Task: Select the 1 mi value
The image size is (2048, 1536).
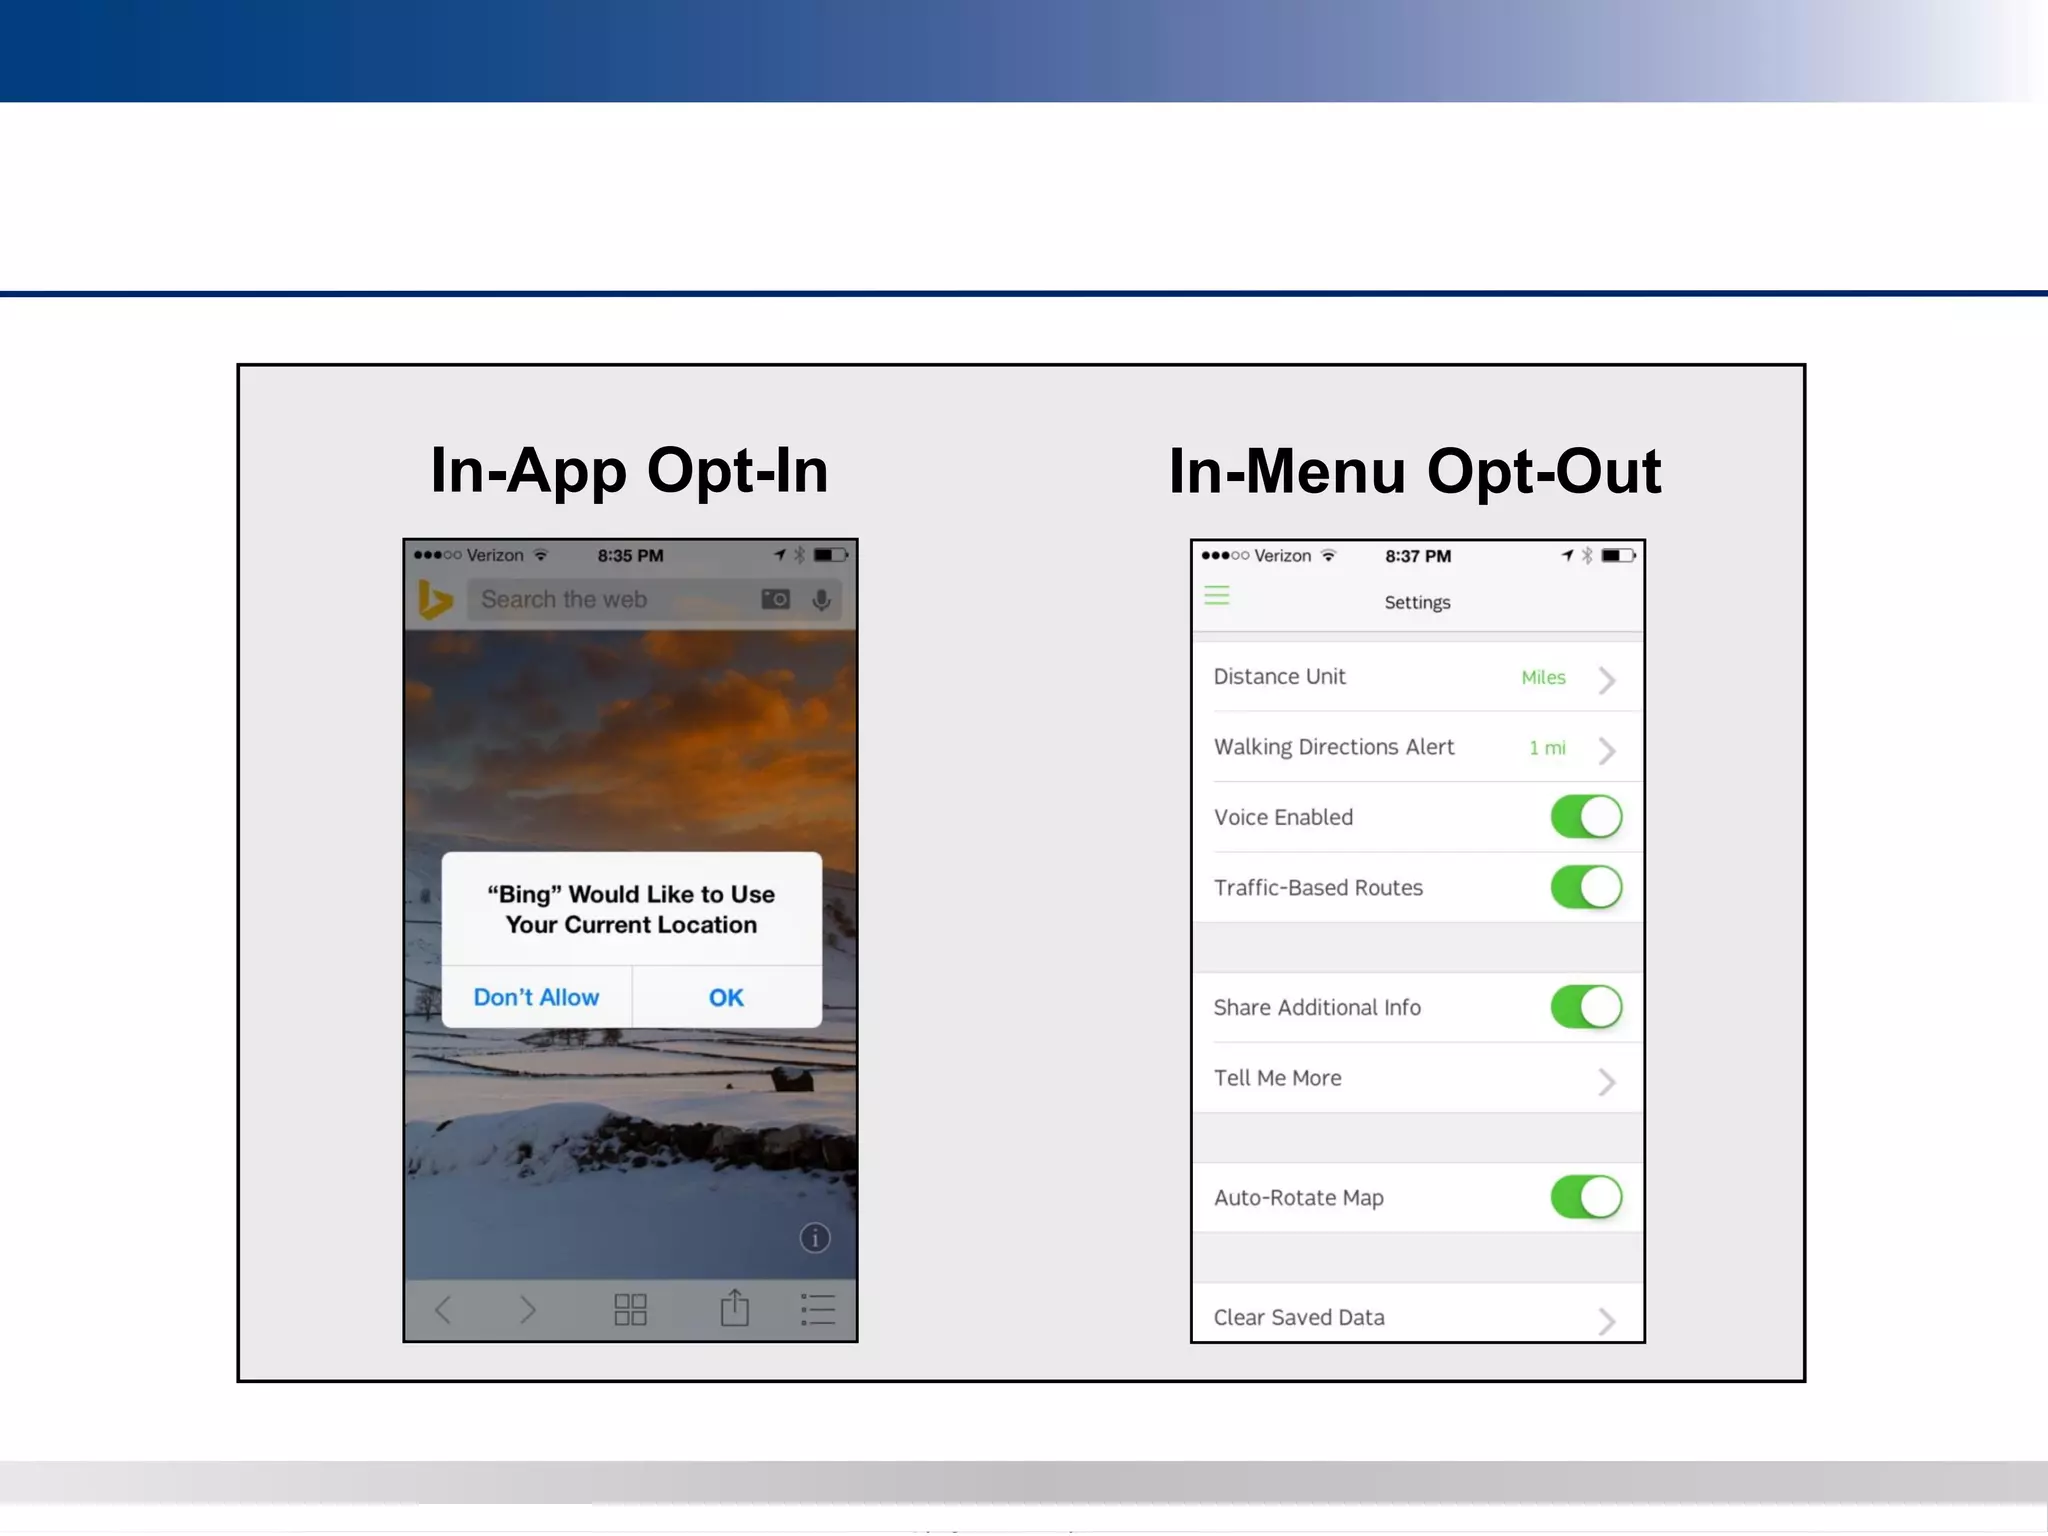Action: tap(1547, 747)
